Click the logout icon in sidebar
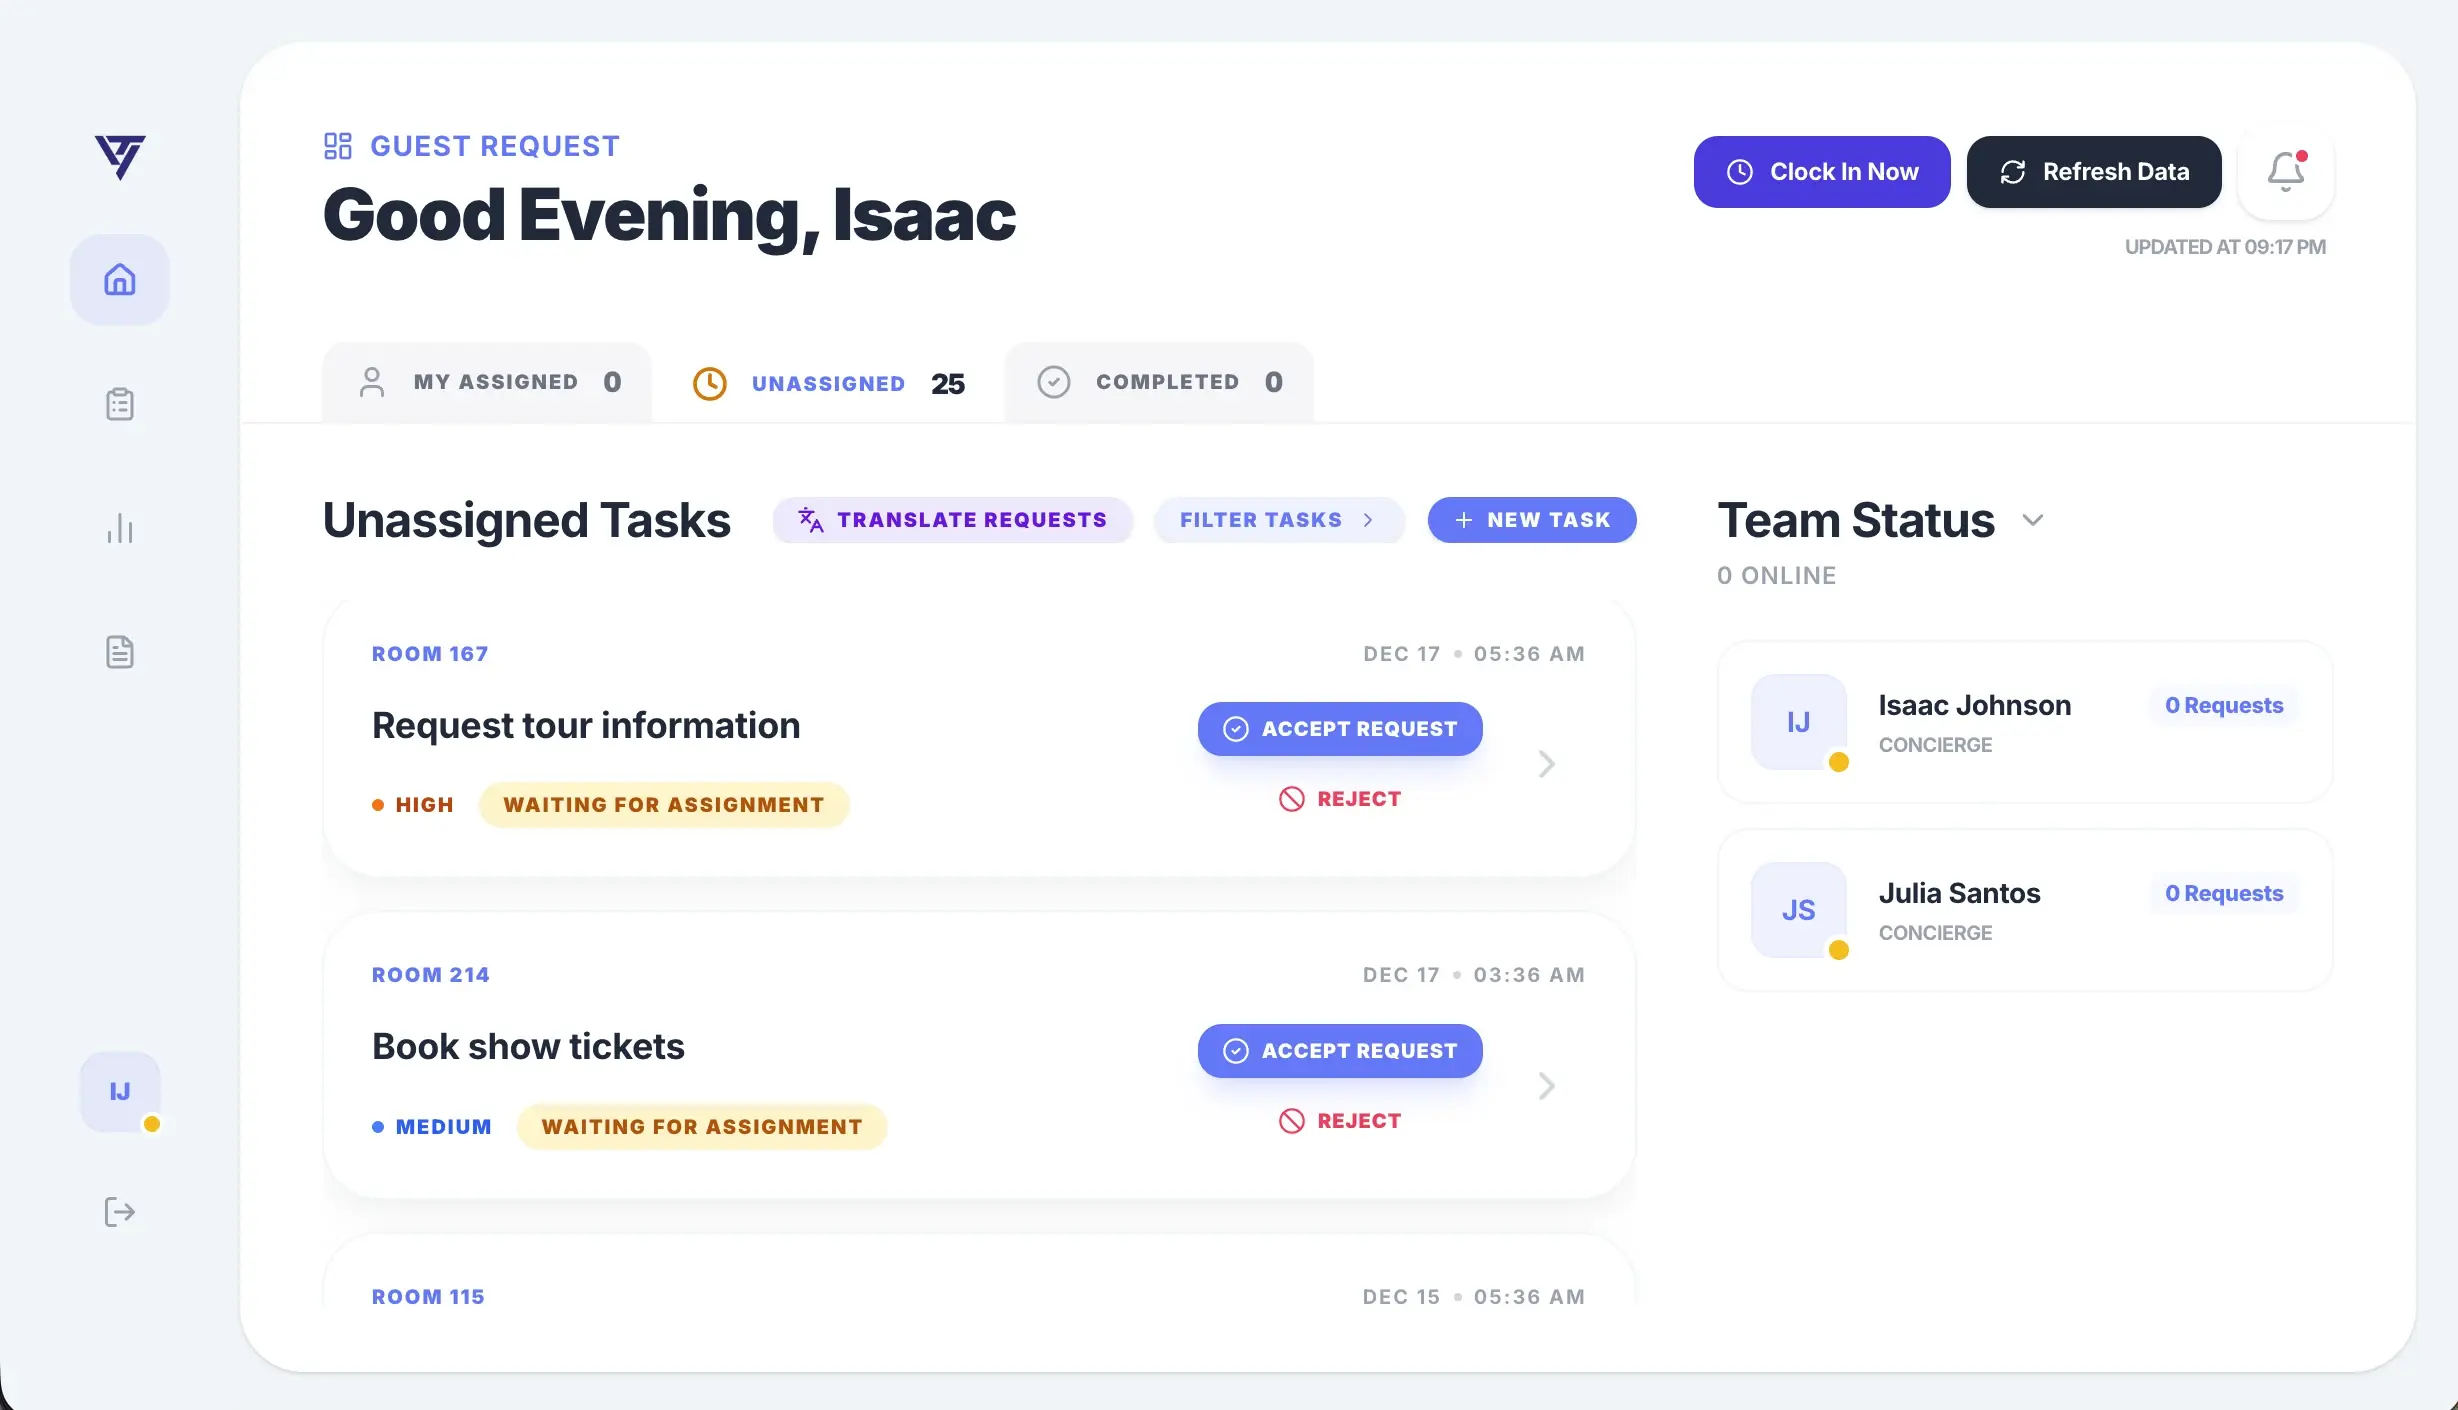This screenshot has width=2458, height=1410. (120, 1212)
